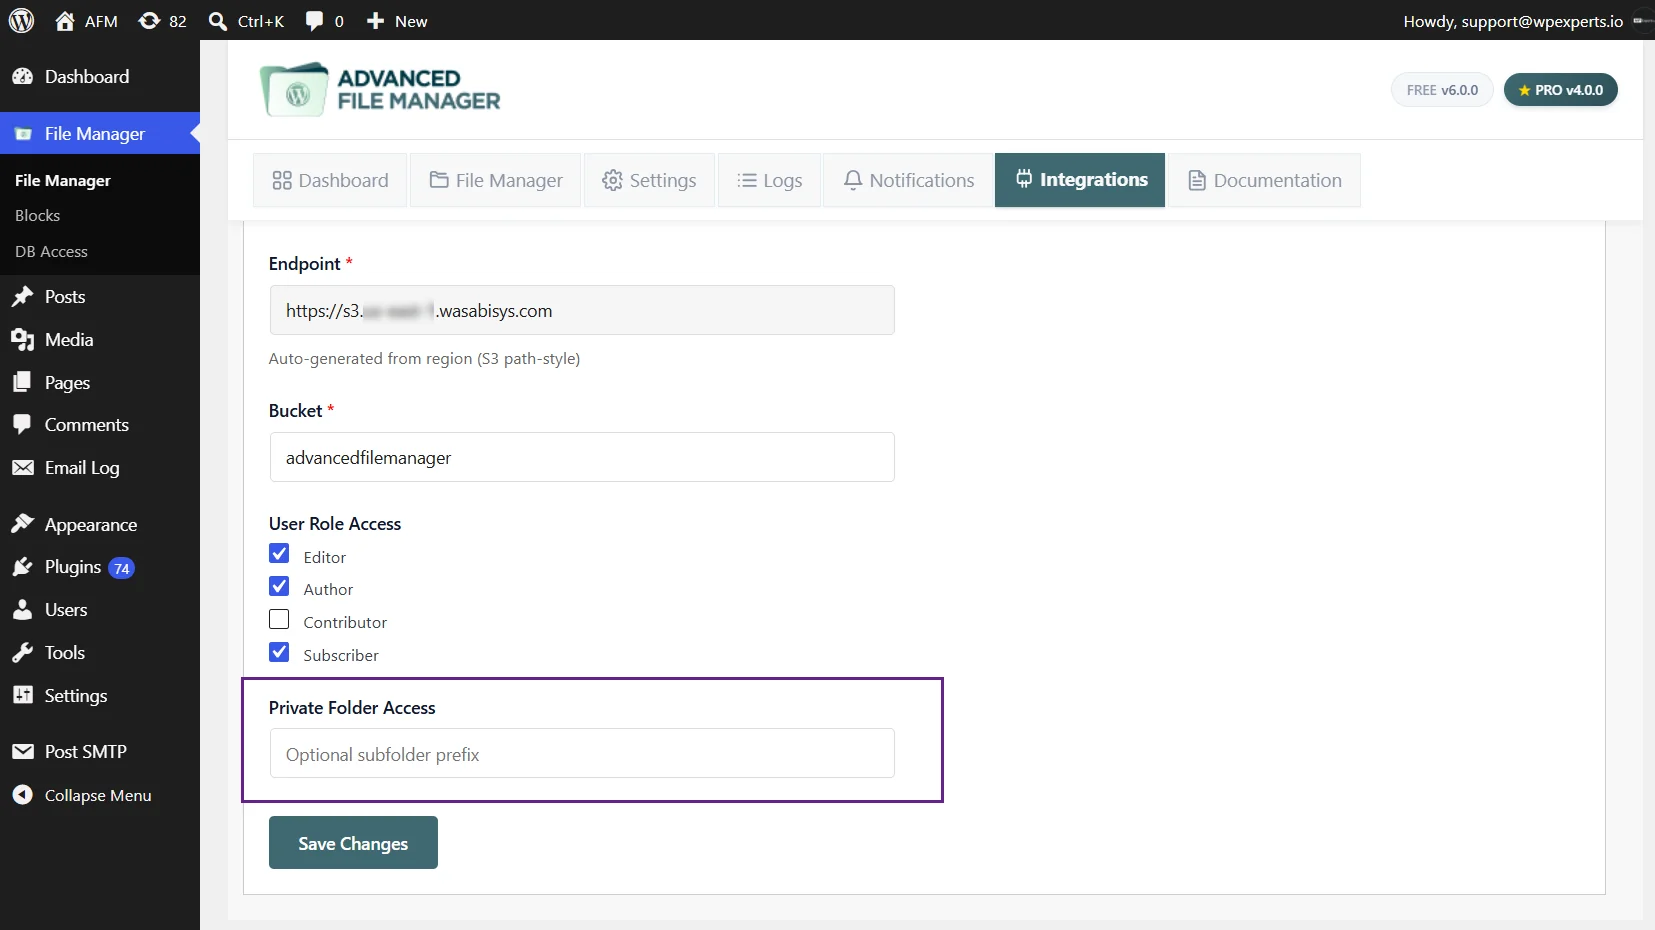The width and height of the screenshot is (1655, 930).
Task: Open the comments bubble in admin bar
Action: 314,21
